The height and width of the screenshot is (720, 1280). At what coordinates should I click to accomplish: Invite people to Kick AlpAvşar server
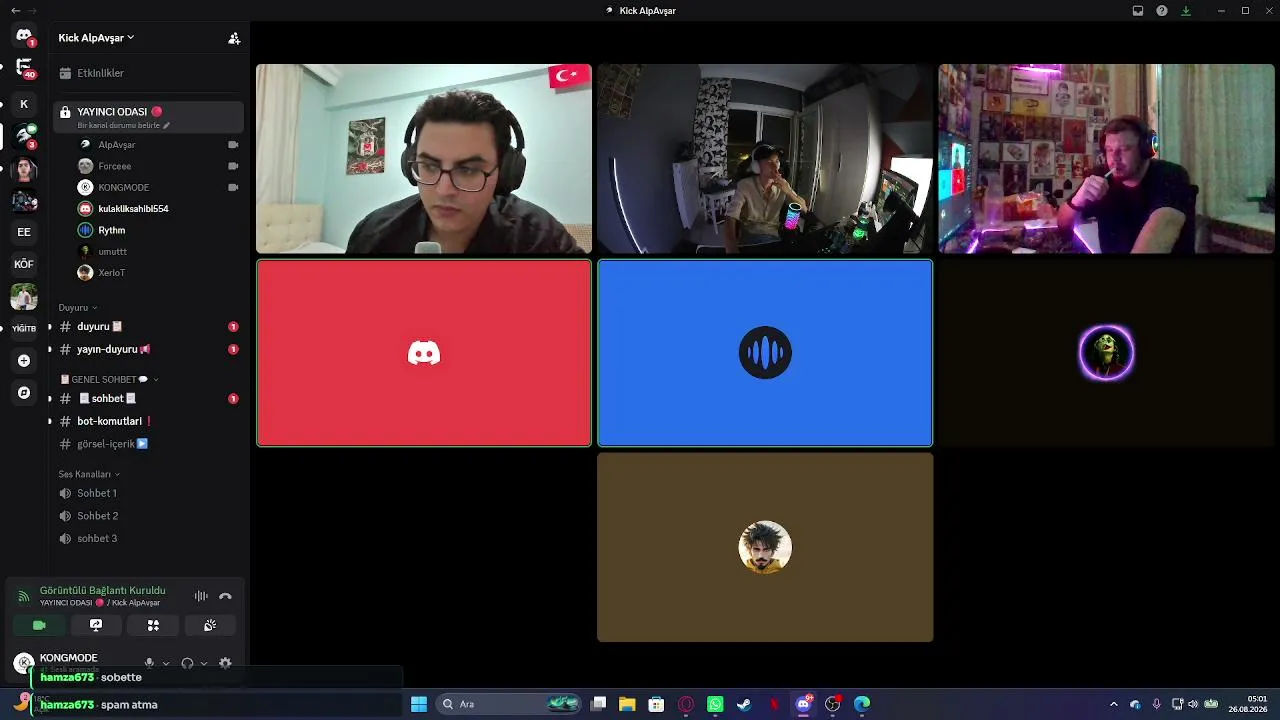point(234,38)
